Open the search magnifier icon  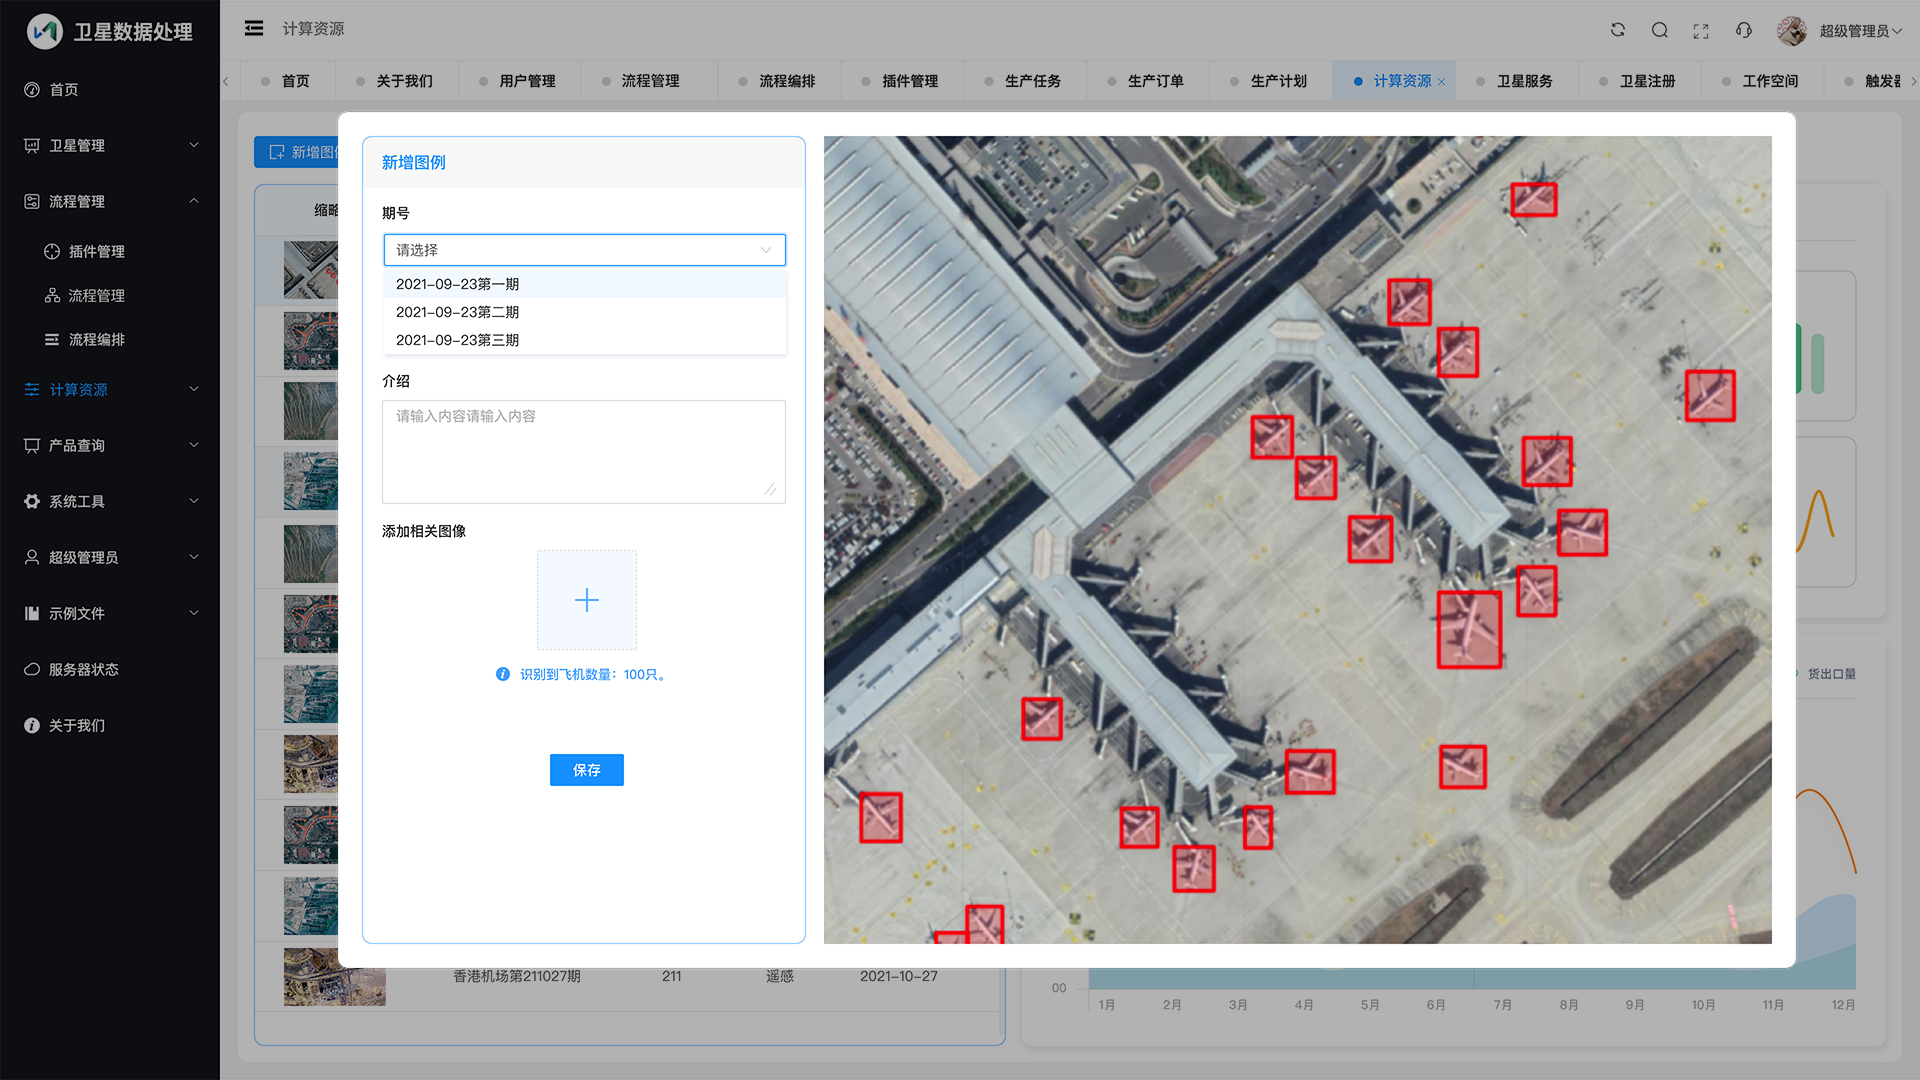1659,30
